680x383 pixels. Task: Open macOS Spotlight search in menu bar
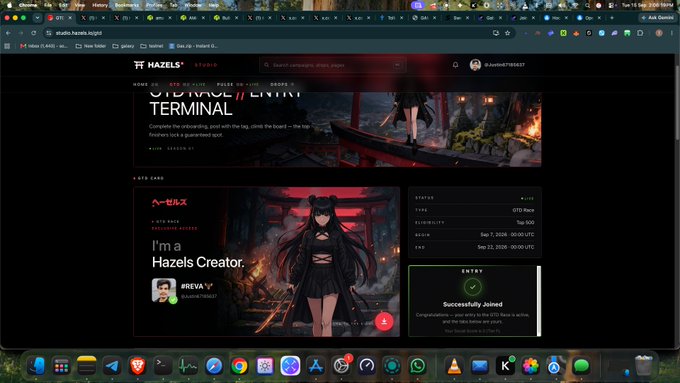coord(587,5)
